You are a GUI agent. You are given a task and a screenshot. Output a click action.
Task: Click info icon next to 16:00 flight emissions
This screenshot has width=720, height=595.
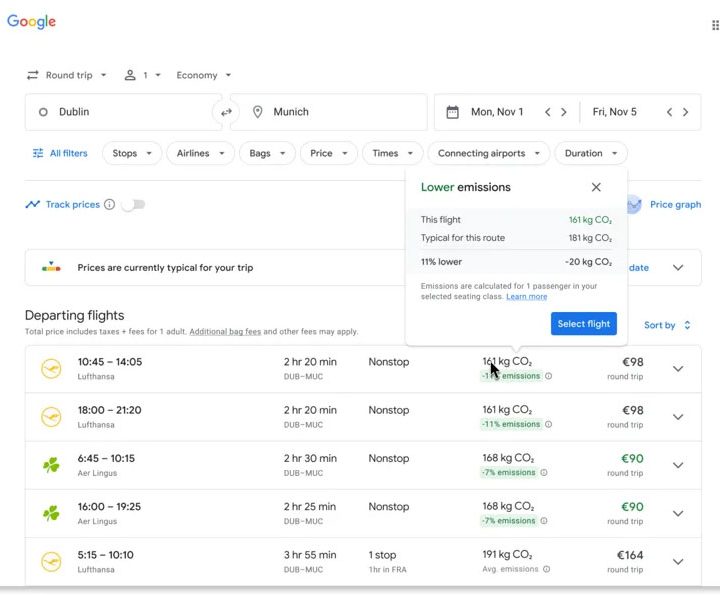(544, 521)
